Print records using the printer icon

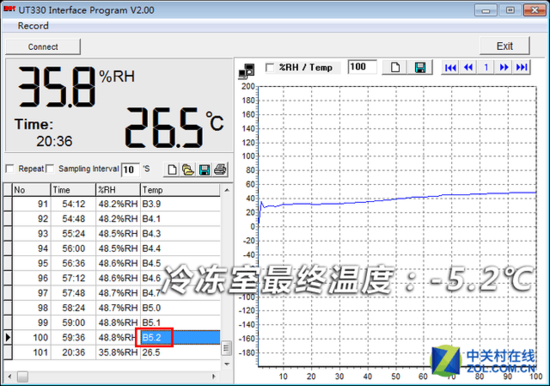pyautogui.click(x=220, y=170)
